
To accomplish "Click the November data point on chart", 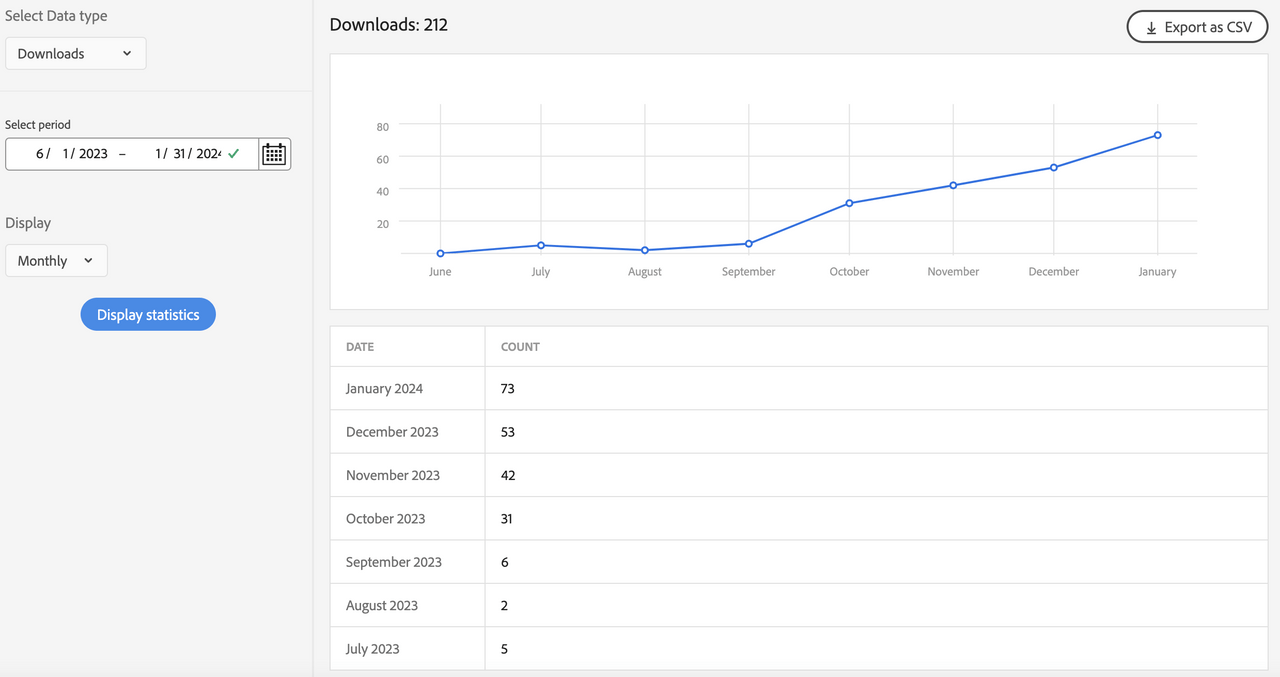I will click(x=953, y=185).
